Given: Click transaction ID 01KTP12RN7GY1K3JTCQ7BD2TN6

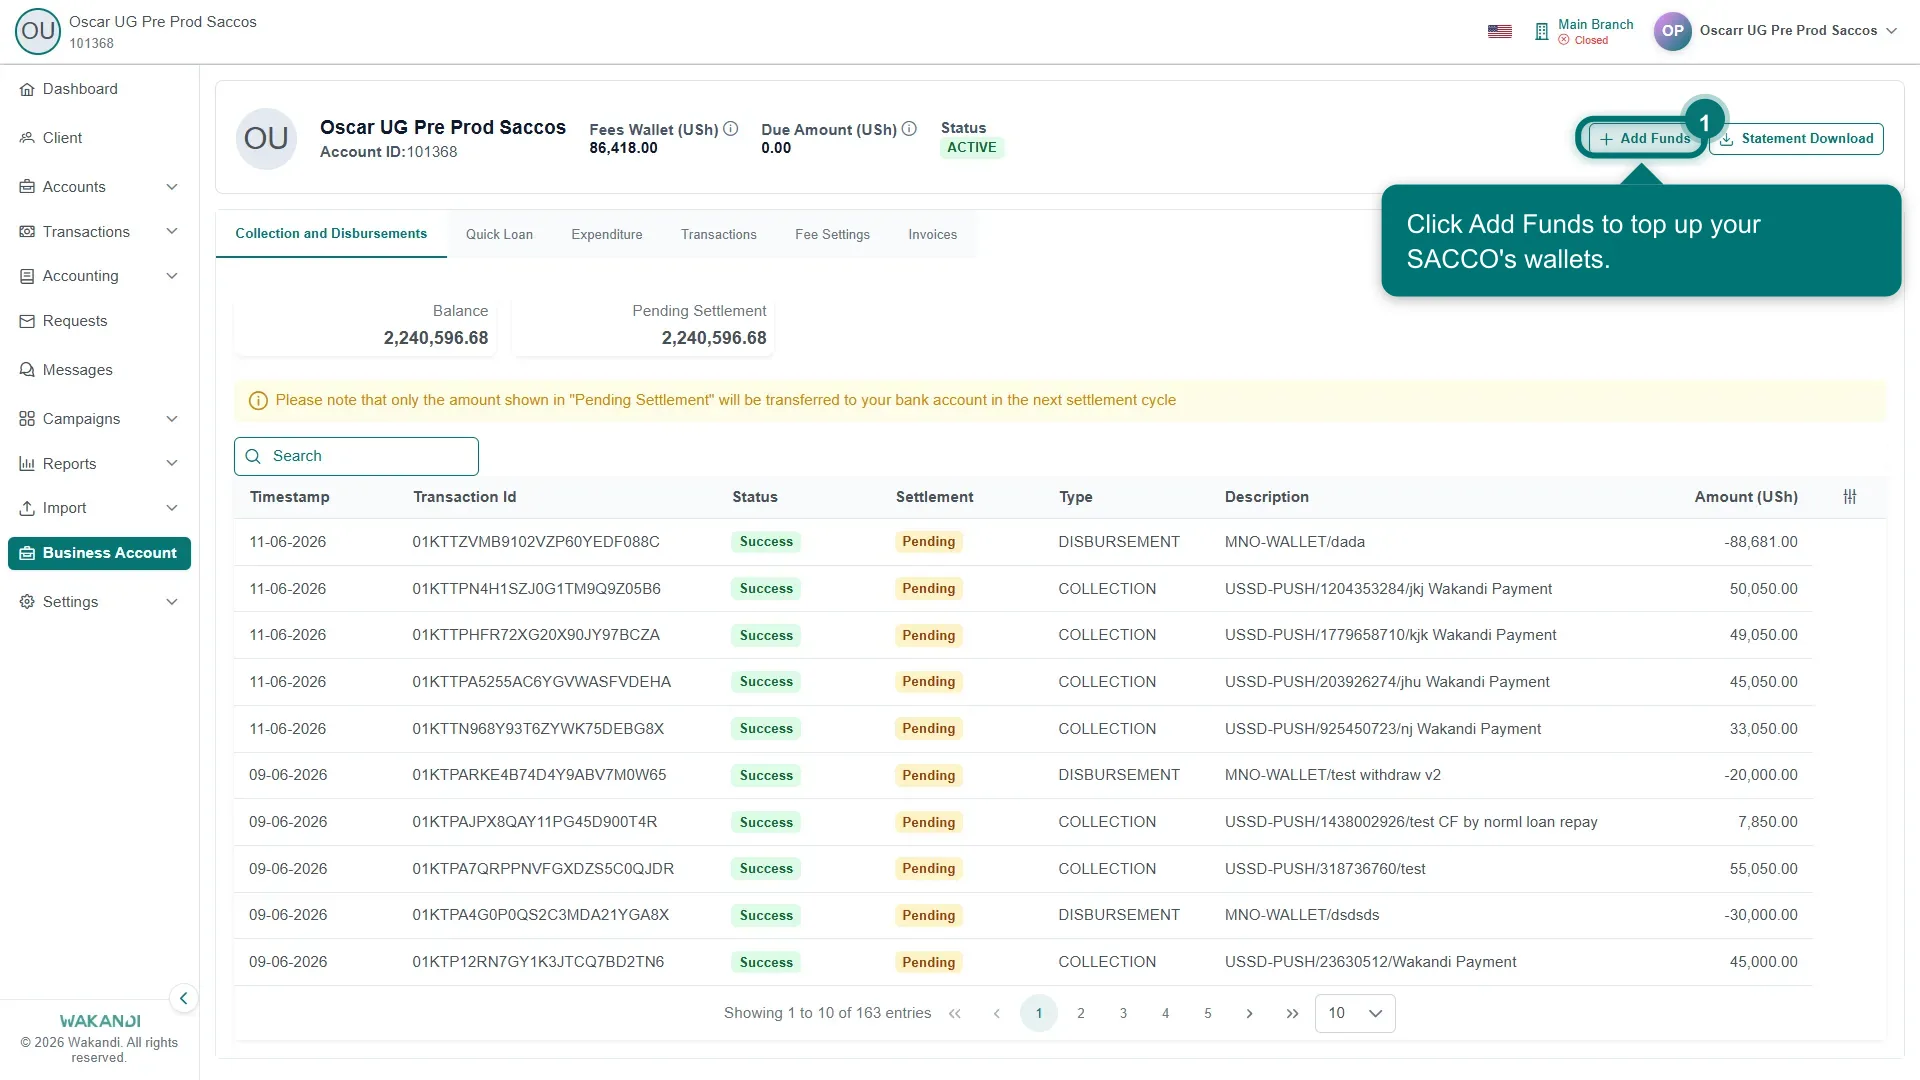Looking at the screenshot, I should (x=538, y=962).
